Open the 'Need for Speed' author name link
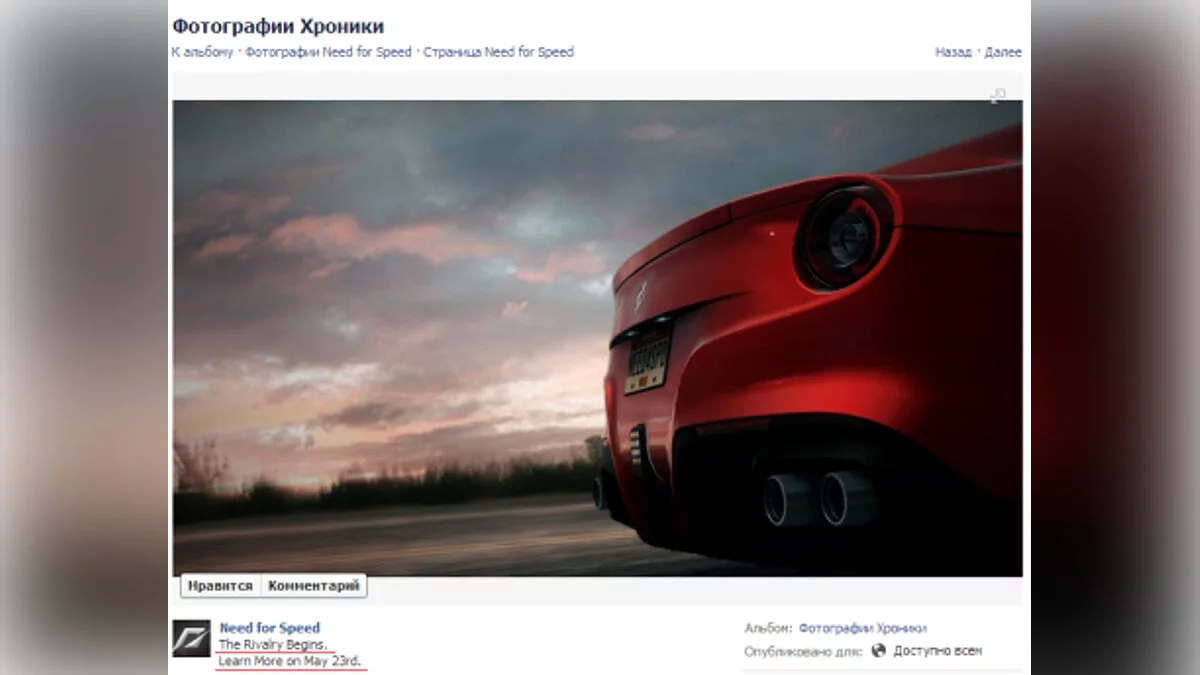Screen dimensions: 1200x675 (270, 628)
